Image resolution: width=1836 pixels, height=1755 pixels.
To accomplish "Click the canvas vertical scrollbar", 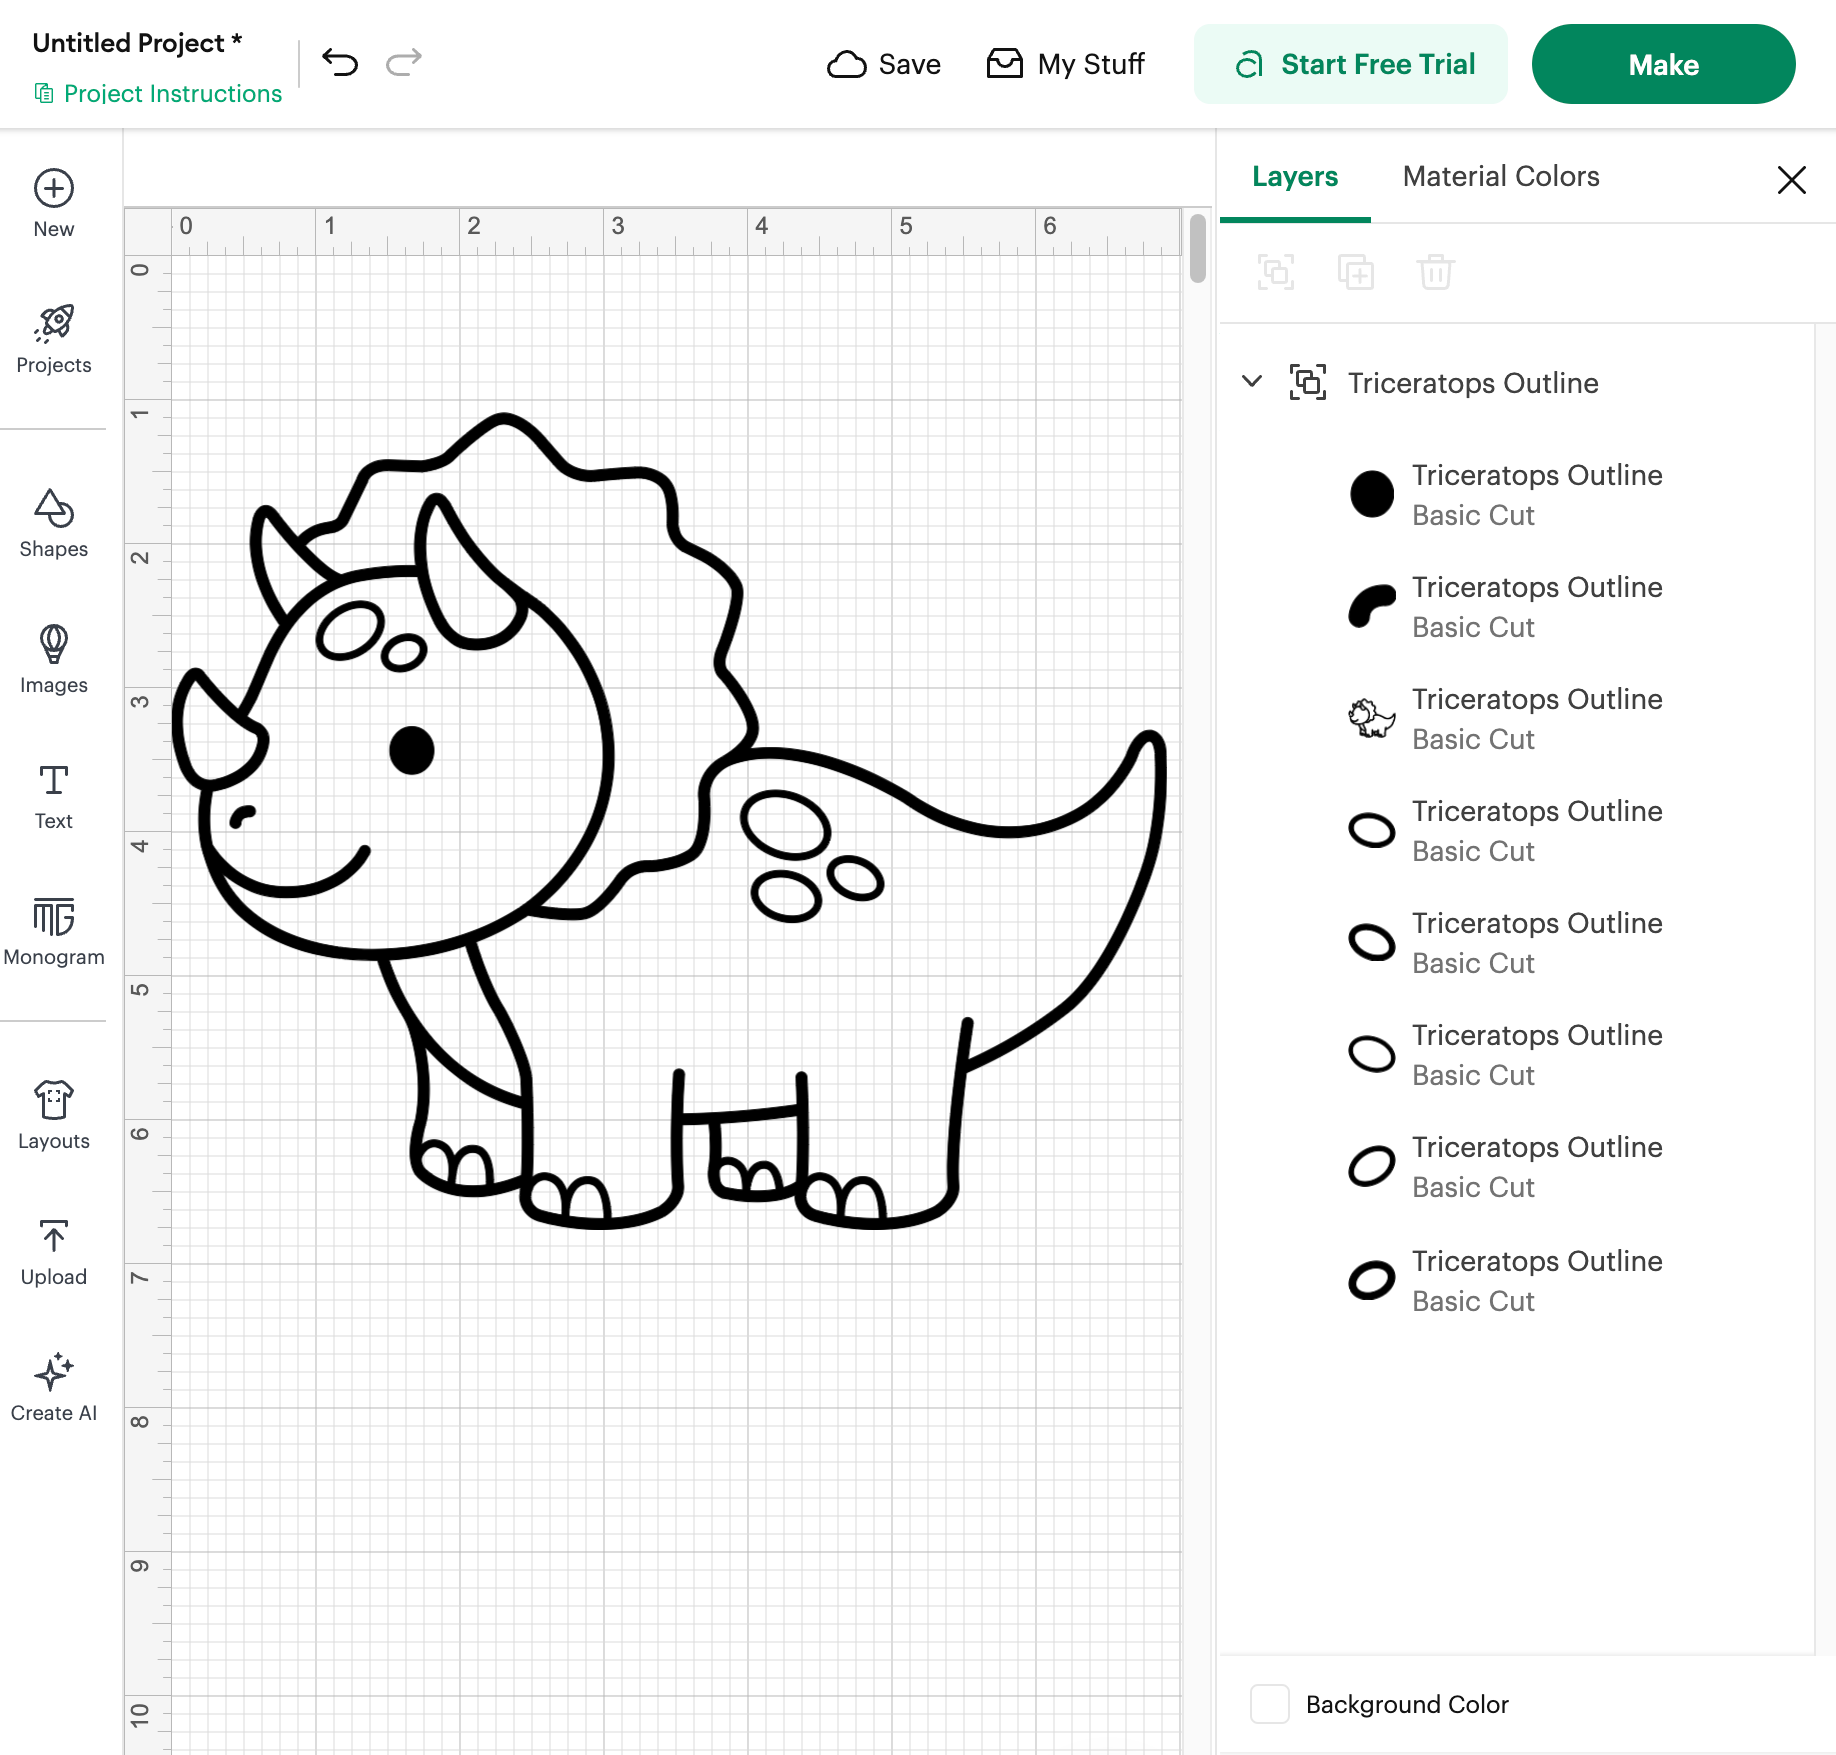I will [1198, 248].
